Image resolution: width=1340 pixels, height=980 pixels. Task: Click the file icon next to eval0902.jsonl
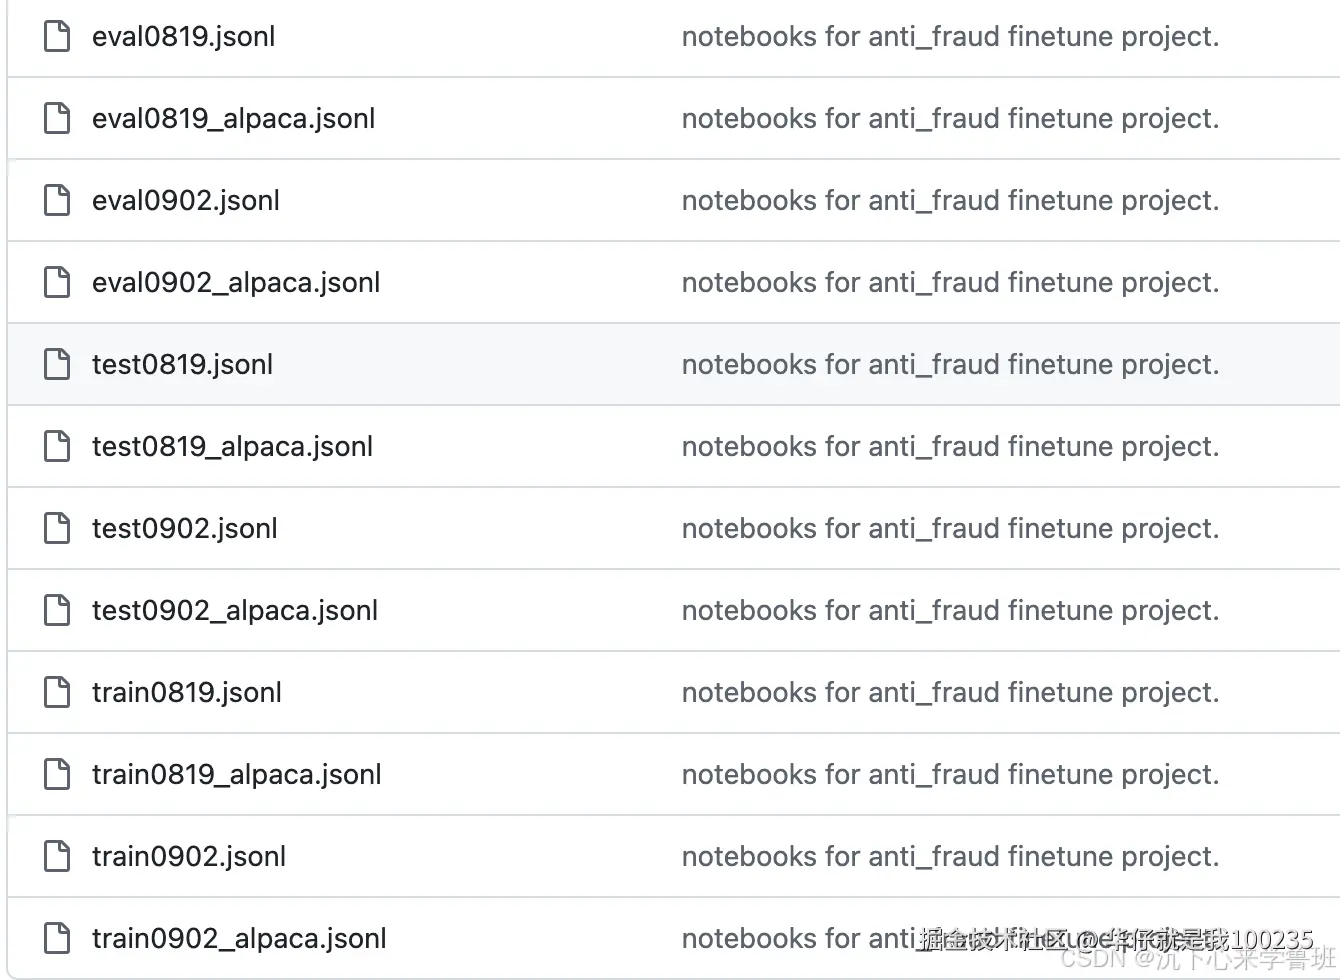[57, 201]
